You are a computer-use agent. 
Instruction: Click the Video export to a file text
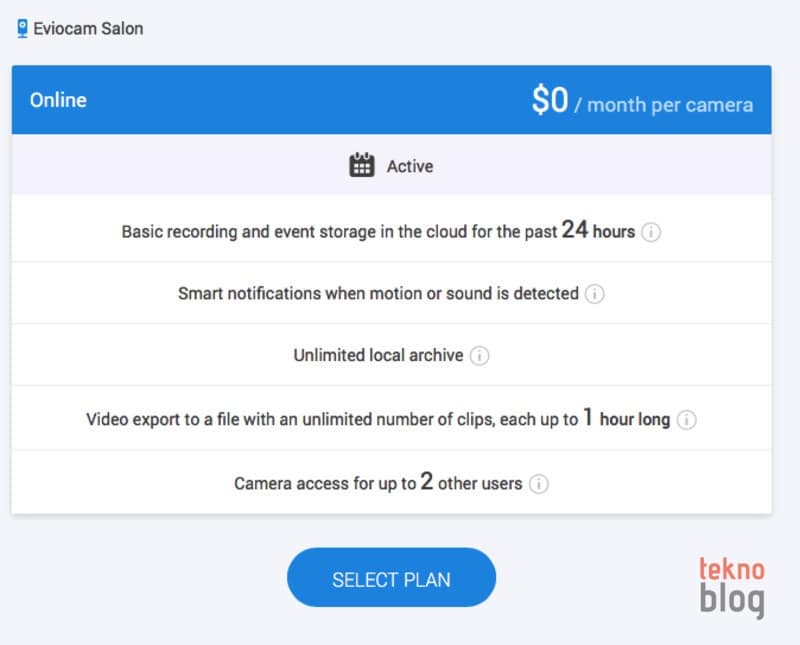tap(332, 420)
